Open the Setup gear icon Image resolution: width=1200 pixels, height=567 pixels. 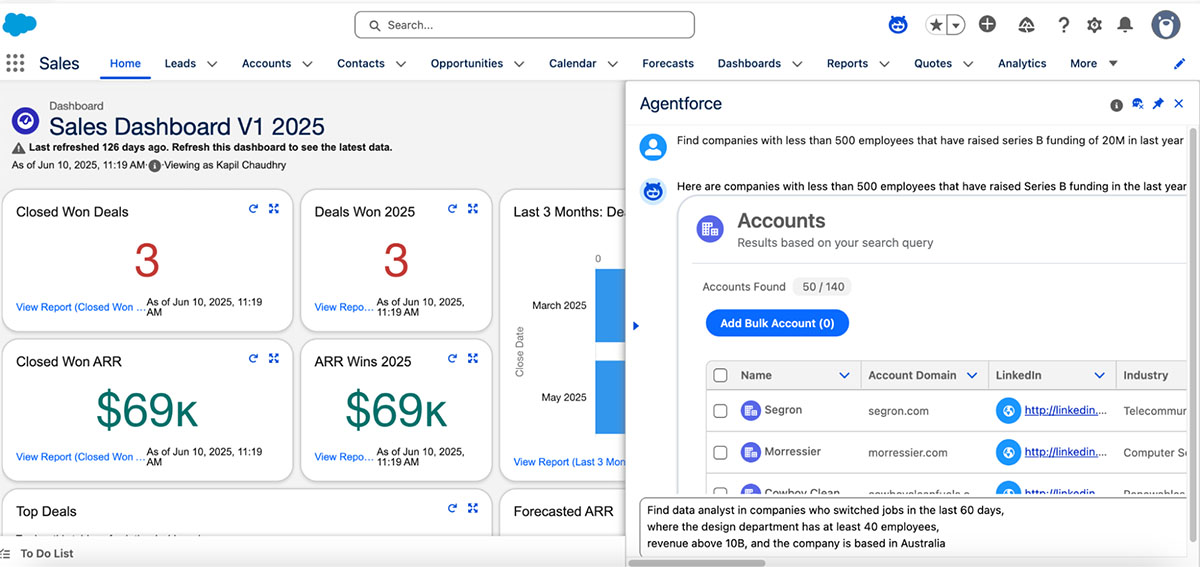coord(1094,25)
